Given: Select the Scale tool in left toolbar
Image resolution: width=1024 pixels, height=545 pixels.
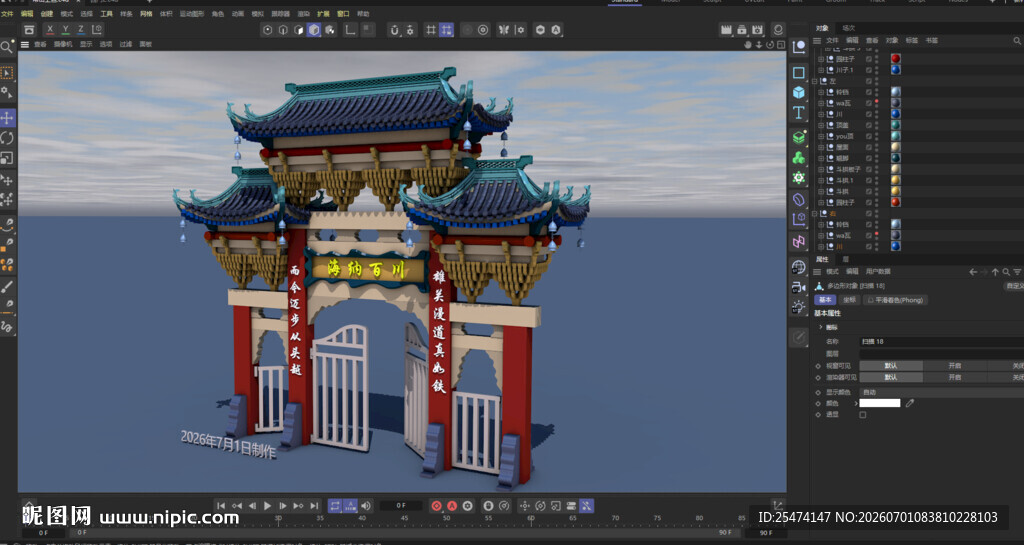Looking at the screenshot, I should coord(7,158).
